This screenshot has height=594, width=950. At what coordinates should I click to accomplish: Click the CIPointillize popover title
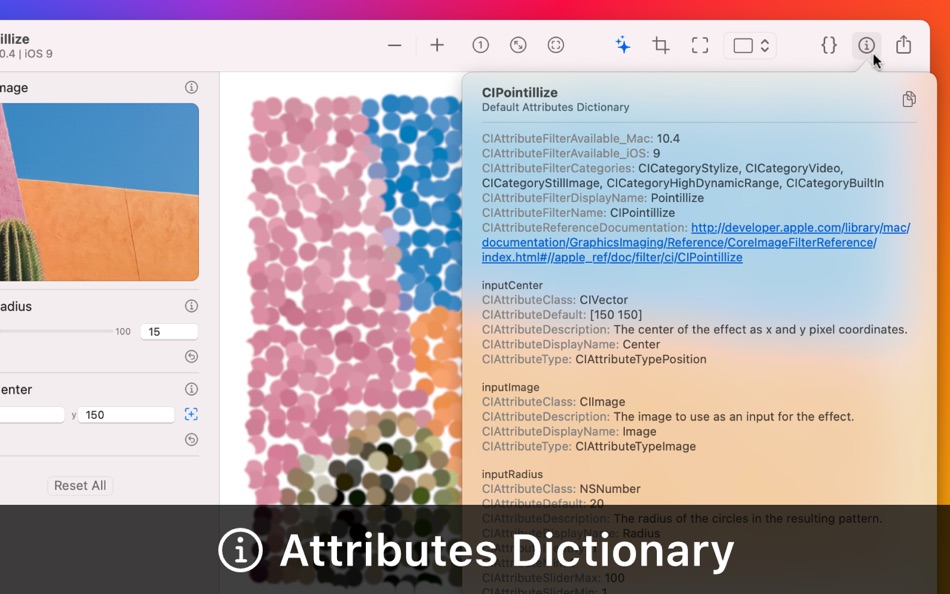click(519, 93)
